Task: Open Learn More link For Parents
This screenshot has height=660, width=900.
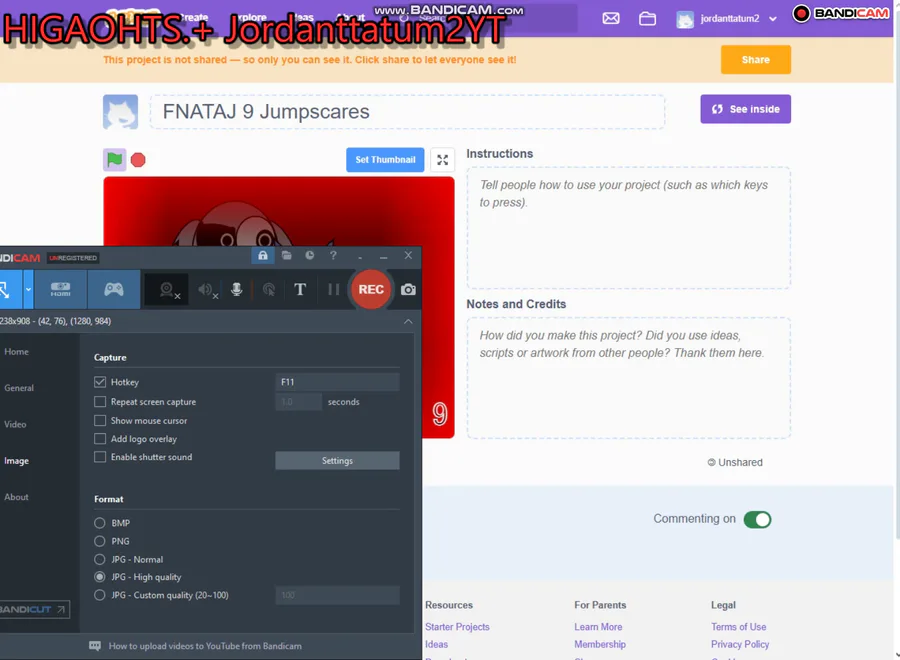Action: point(598,627)
